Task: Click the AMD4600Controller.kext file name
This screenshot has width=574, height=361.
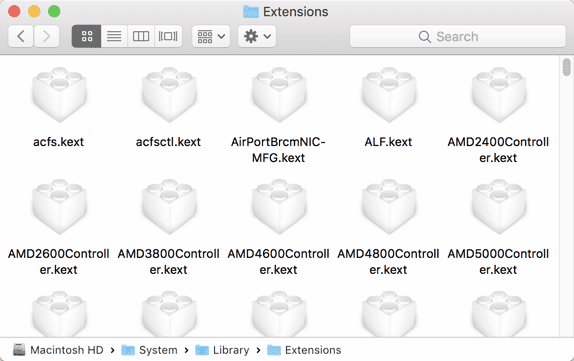Action: tap(278, 262)
